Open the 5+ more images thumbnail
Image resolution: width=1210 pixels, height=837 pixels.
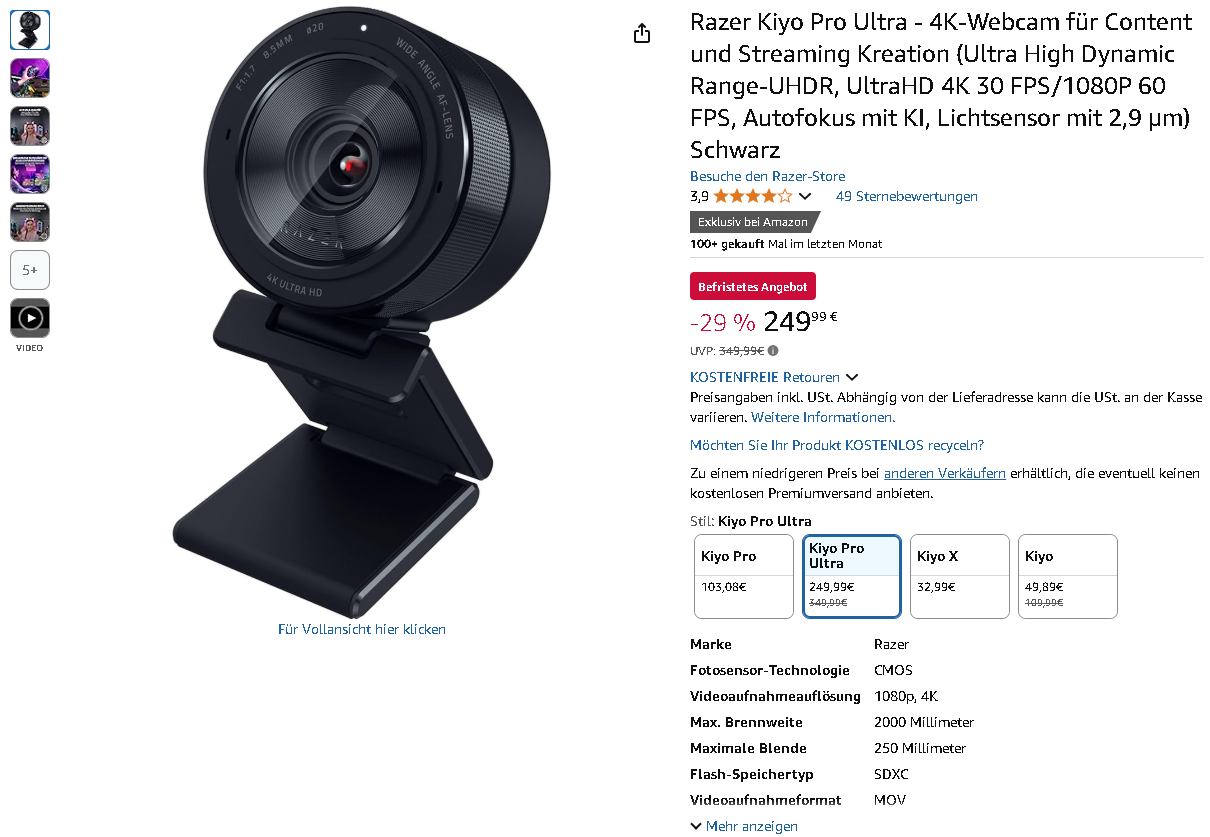pyautogui.click(x=30, y=270)
